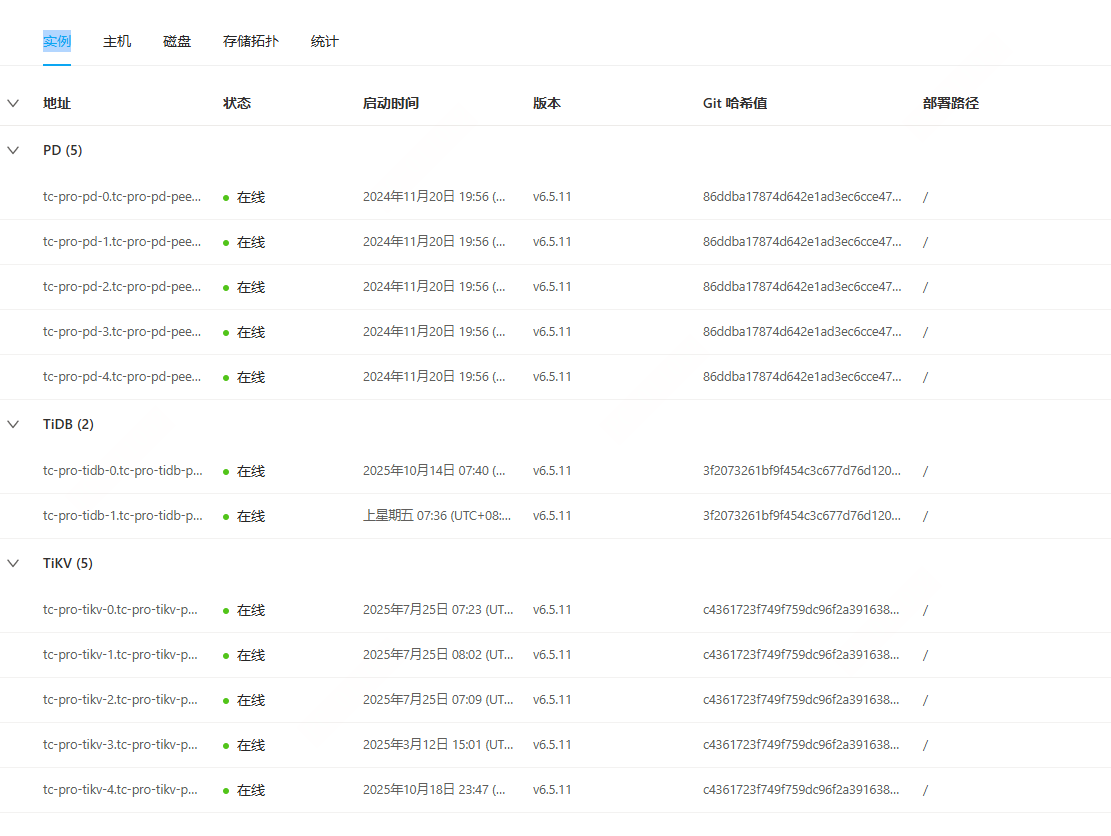
Task: Collapse the TiKV (5) group chevron
Action: coord(13,563)
